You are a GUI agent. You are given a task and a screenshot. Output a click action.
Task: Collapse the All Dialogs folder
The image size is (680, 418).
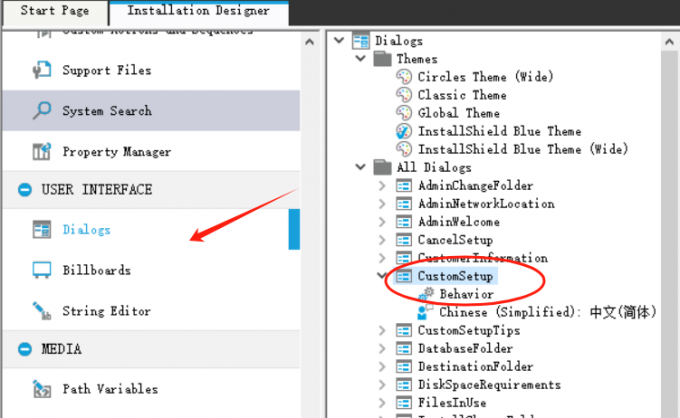(x=360, y=167)
